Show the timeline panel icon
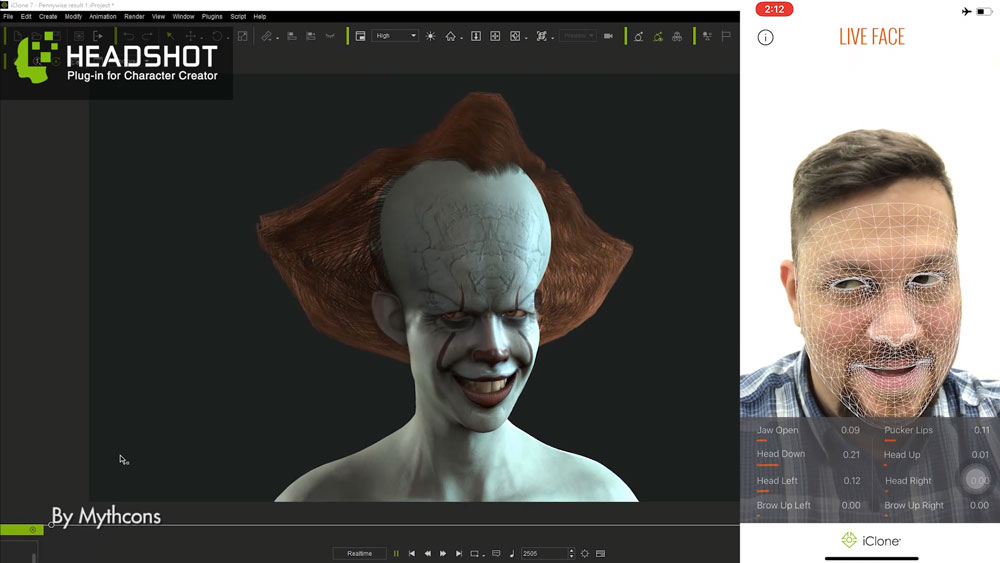Image resolution: width=1000 pixels, height=563 pixels. click(x=600, y=553)
